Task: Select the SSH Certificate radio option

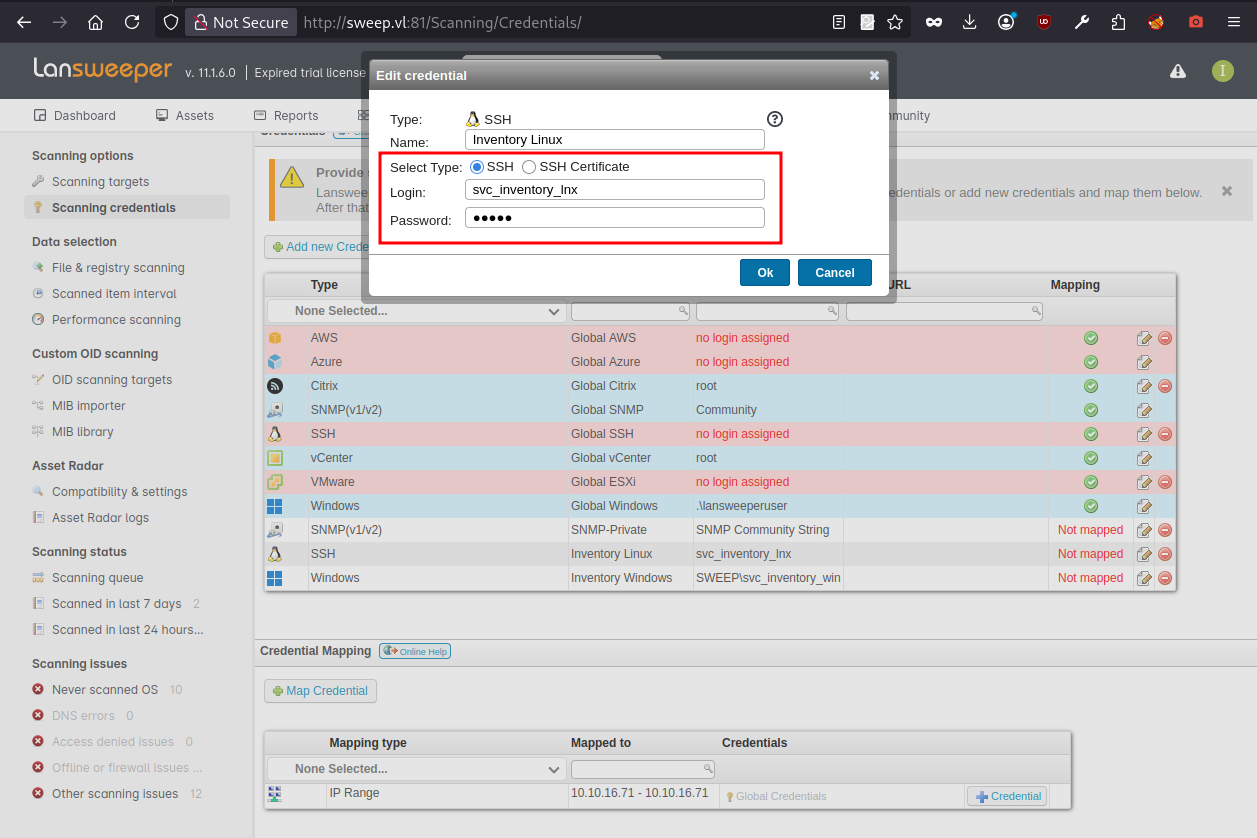Action: tap(529, 167)
